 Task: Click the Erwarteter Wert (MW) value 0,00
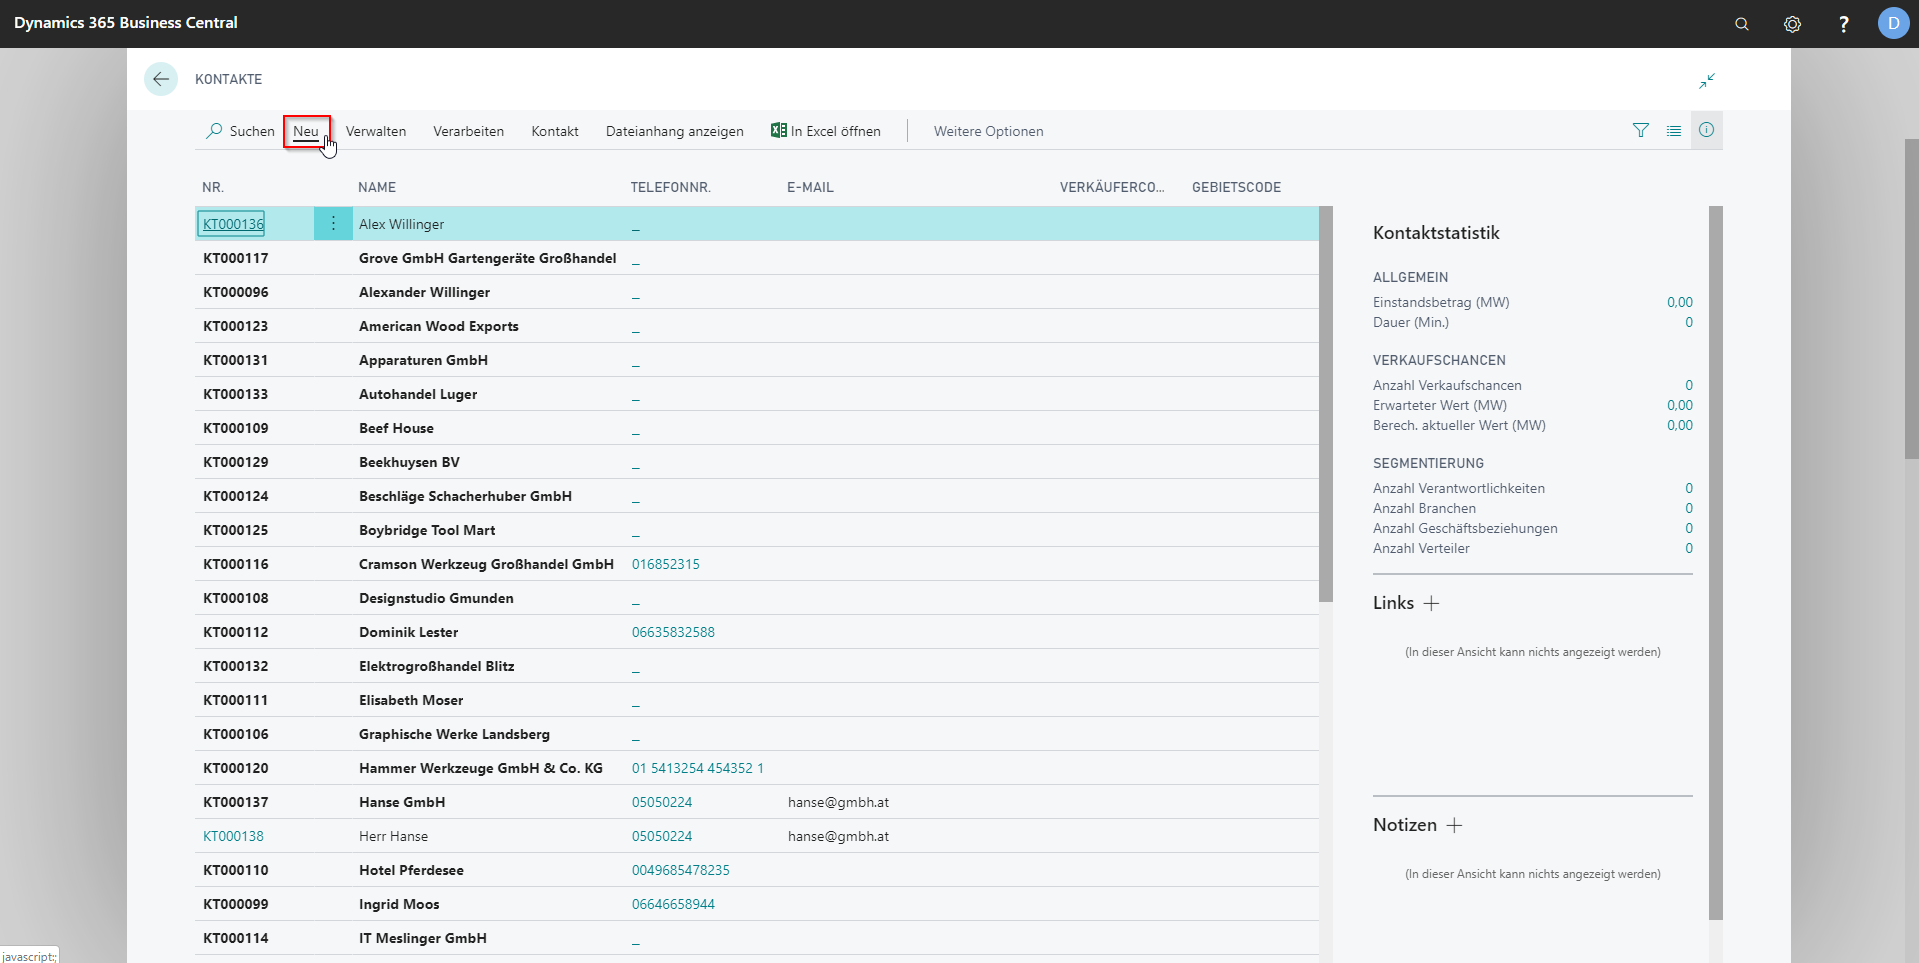pos(1679,405)
